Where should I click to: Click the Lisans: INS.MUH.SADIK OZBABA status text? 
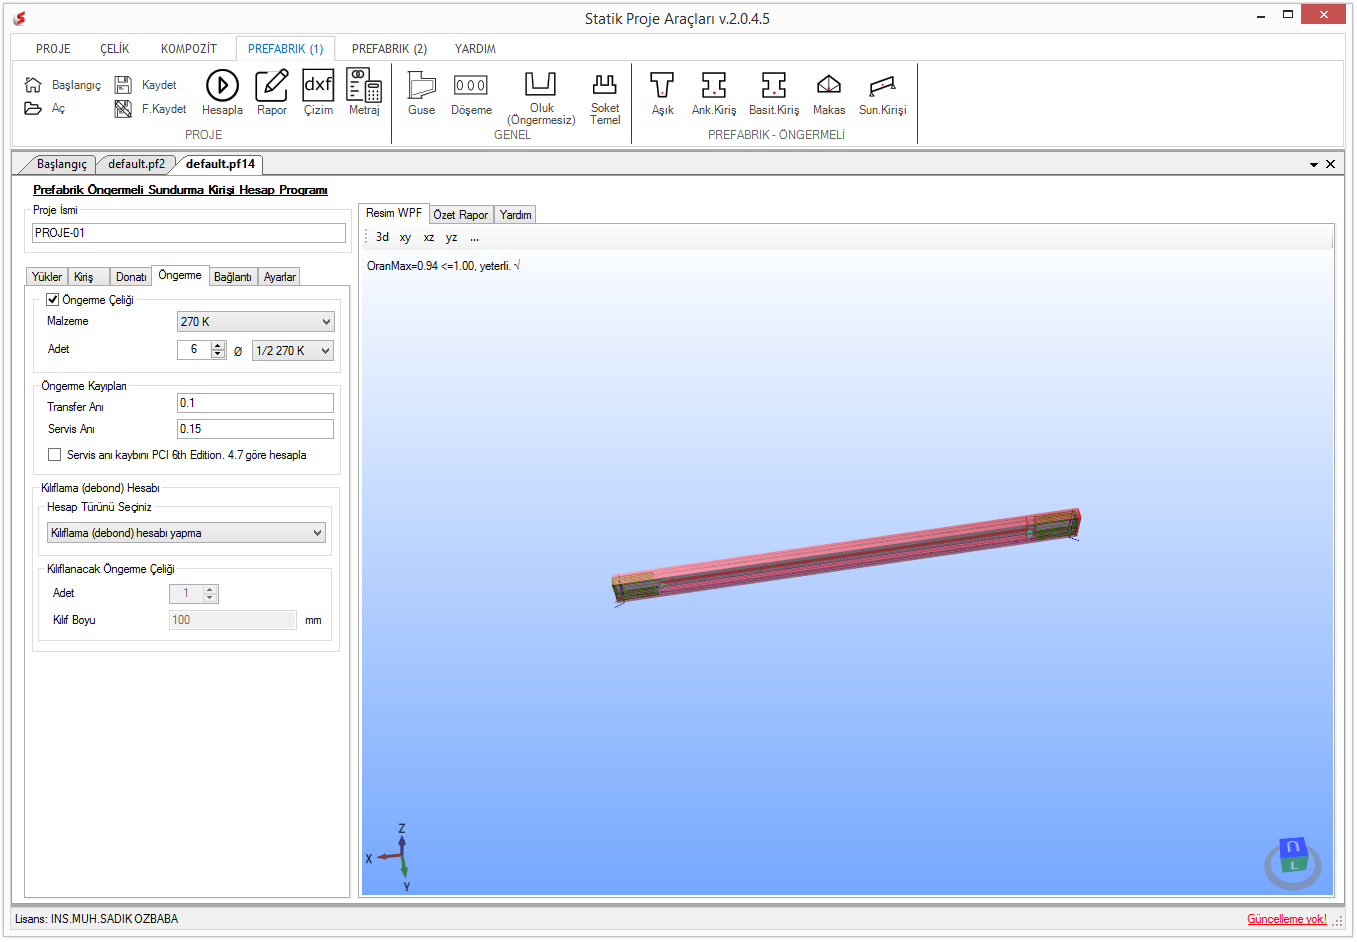pos(97,919)
